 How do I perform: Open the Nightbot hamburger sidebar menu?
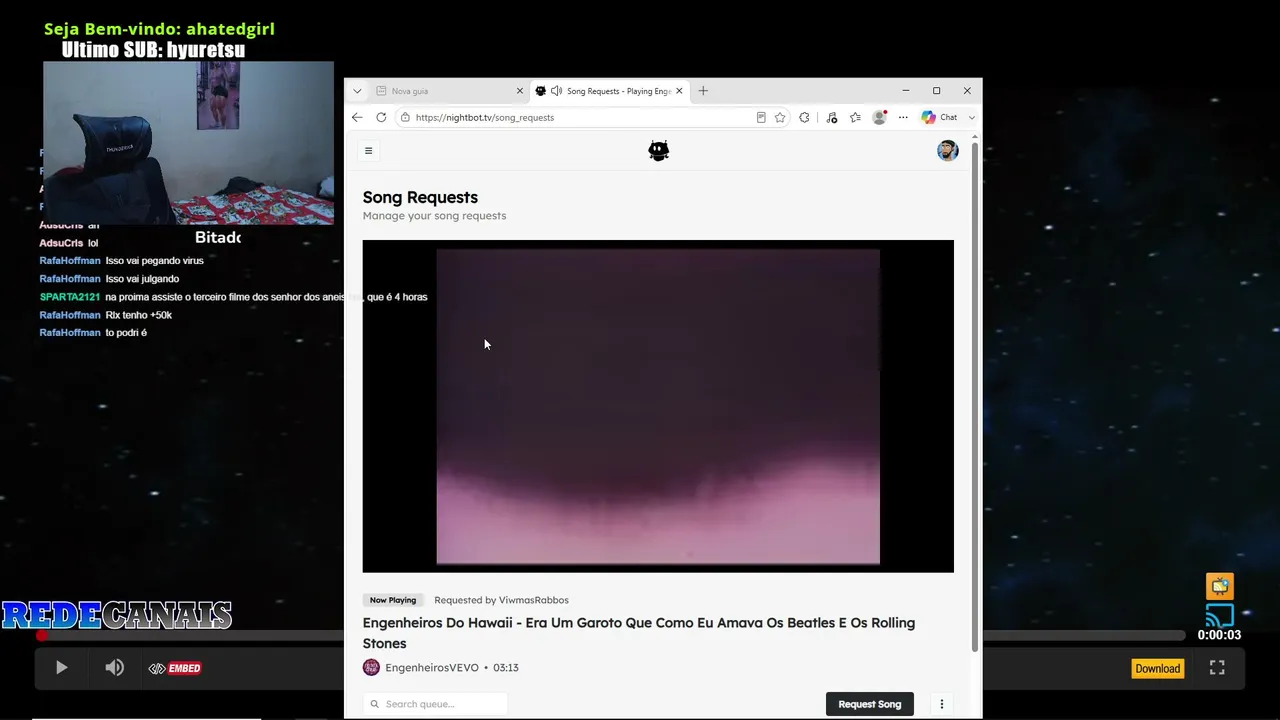point(368,151)
